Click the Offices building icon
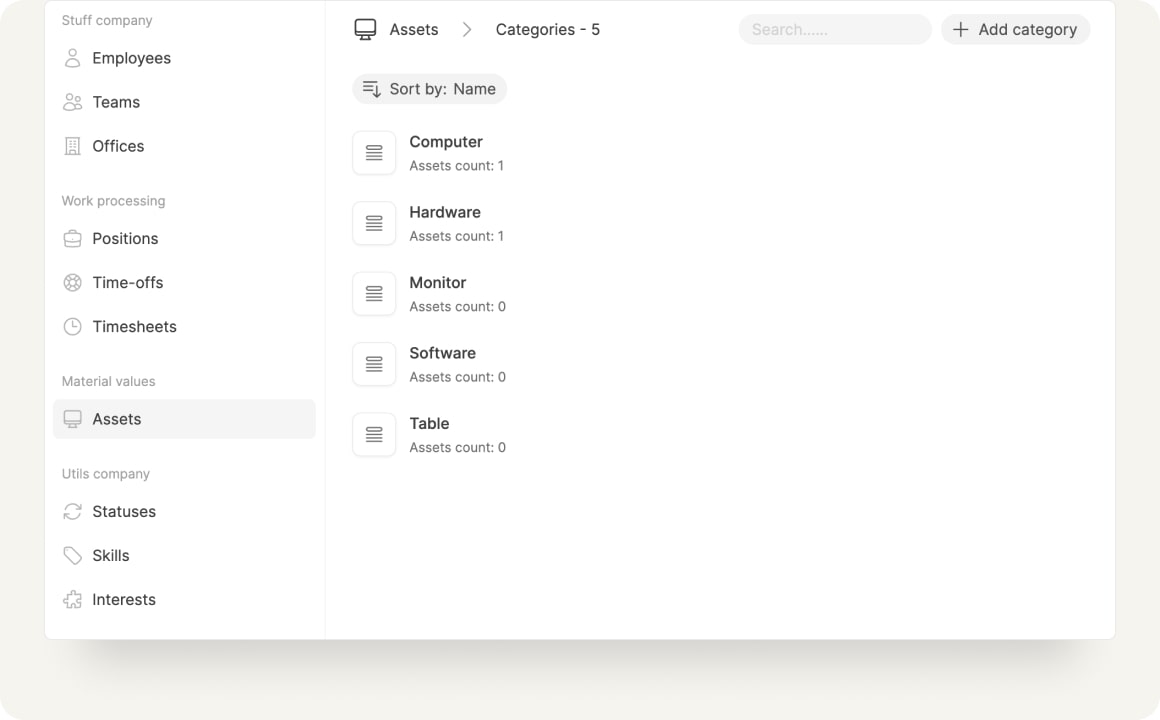Image resolution: width=1160 pixels, height=720 pixels. pyautogui.click(x=72, y=146)
